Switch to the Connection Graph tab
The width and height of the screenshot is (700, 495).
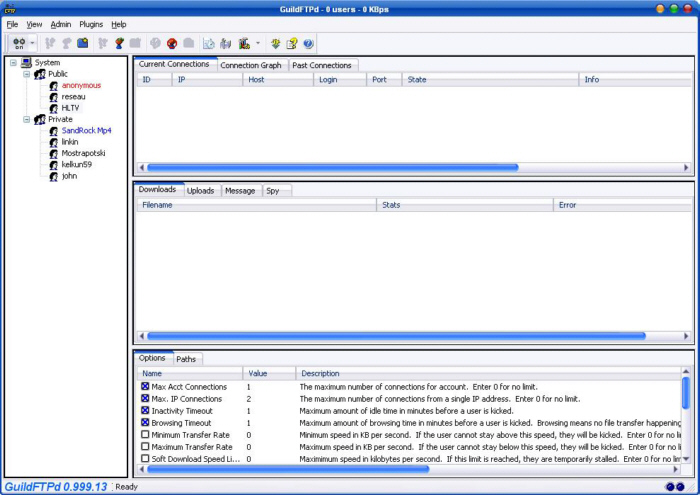(x=251, y=65)
